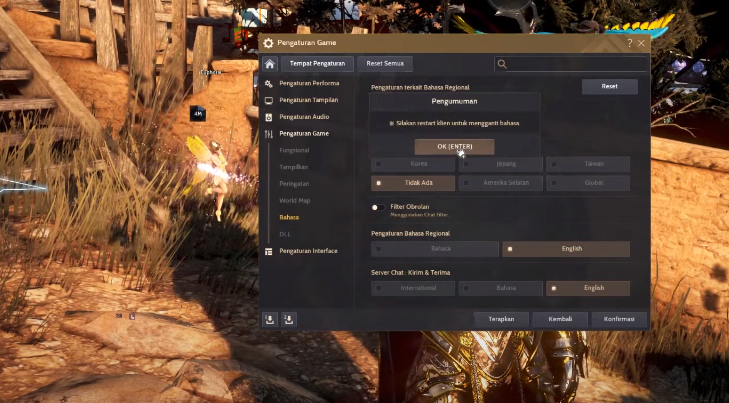Select International for Server Chat
Screen dimensions: 729x403
click(x=413, y=288)
